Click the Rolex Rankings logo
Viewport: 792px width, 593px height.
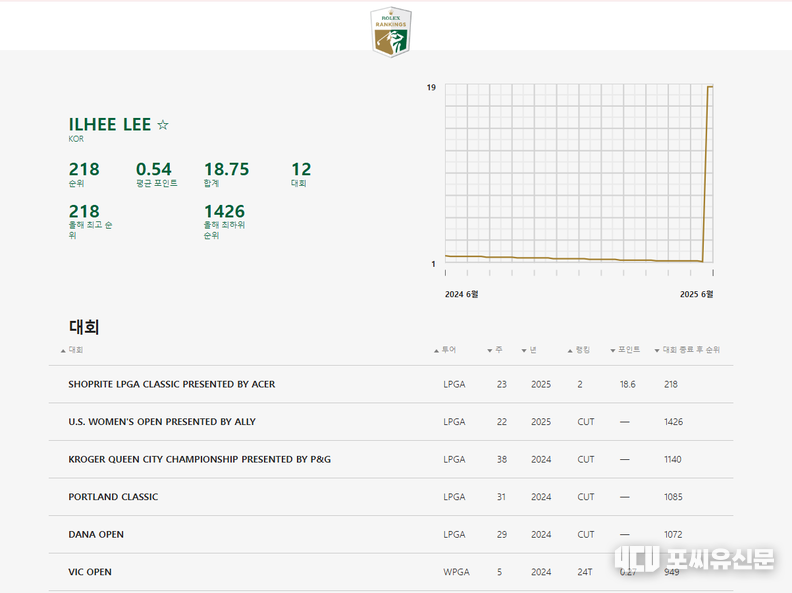click(391, 31)
